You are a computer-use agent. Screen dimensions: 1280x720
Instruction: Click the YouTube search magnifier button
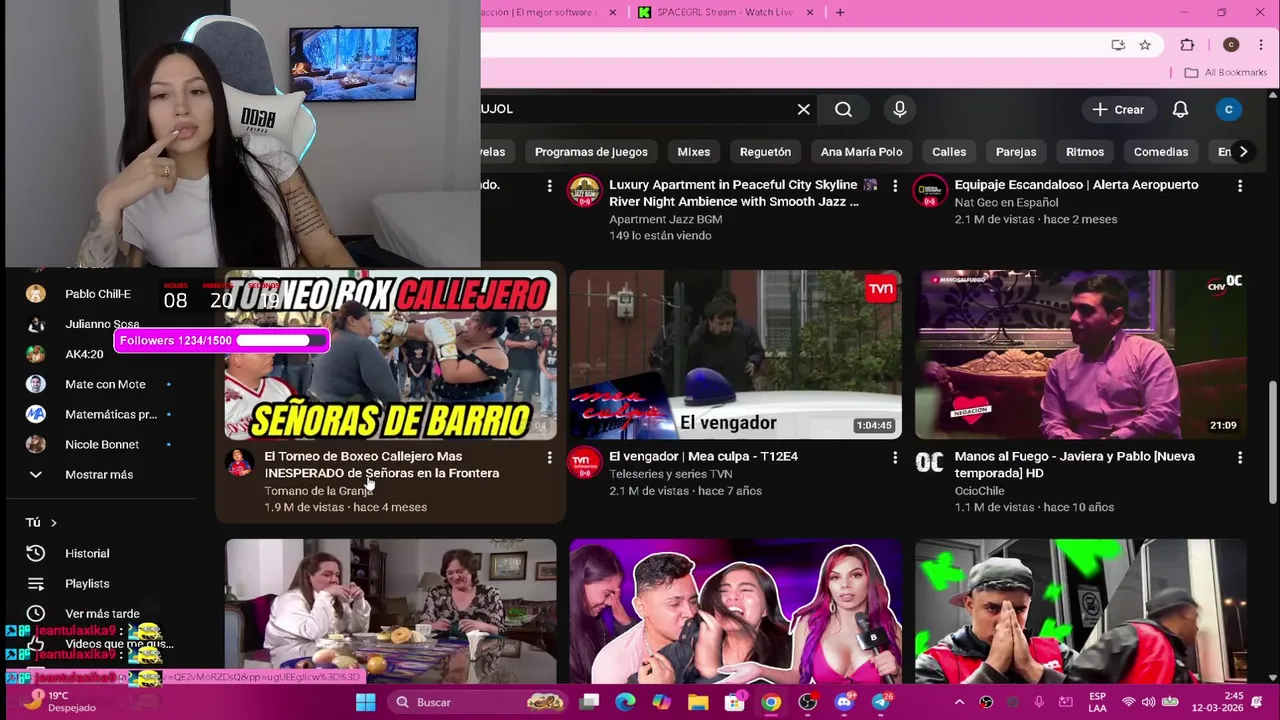coord(844,109)
